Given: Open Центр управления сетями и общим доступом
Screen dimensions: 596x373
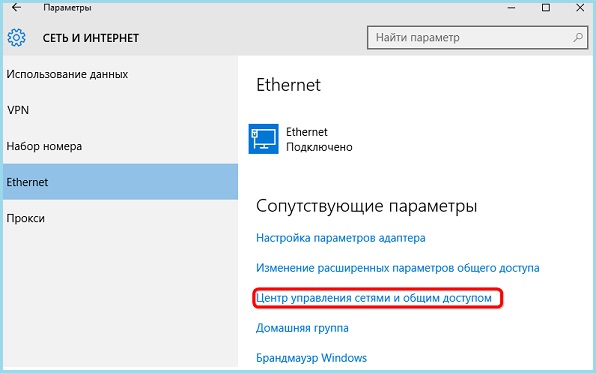Looking at the screenshot, I should click(x=374, y=298).
